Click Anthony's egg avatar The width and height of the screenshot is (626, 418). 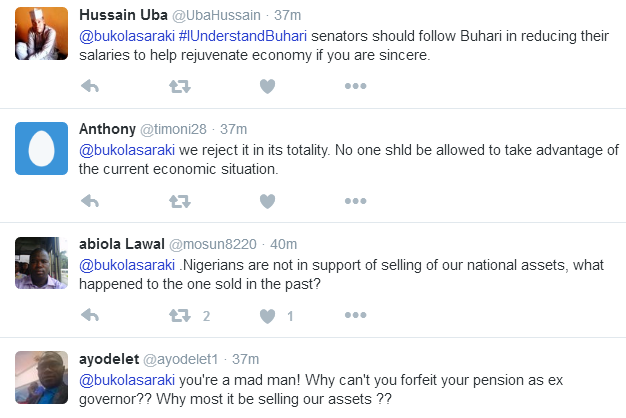(x=42, y=149)
